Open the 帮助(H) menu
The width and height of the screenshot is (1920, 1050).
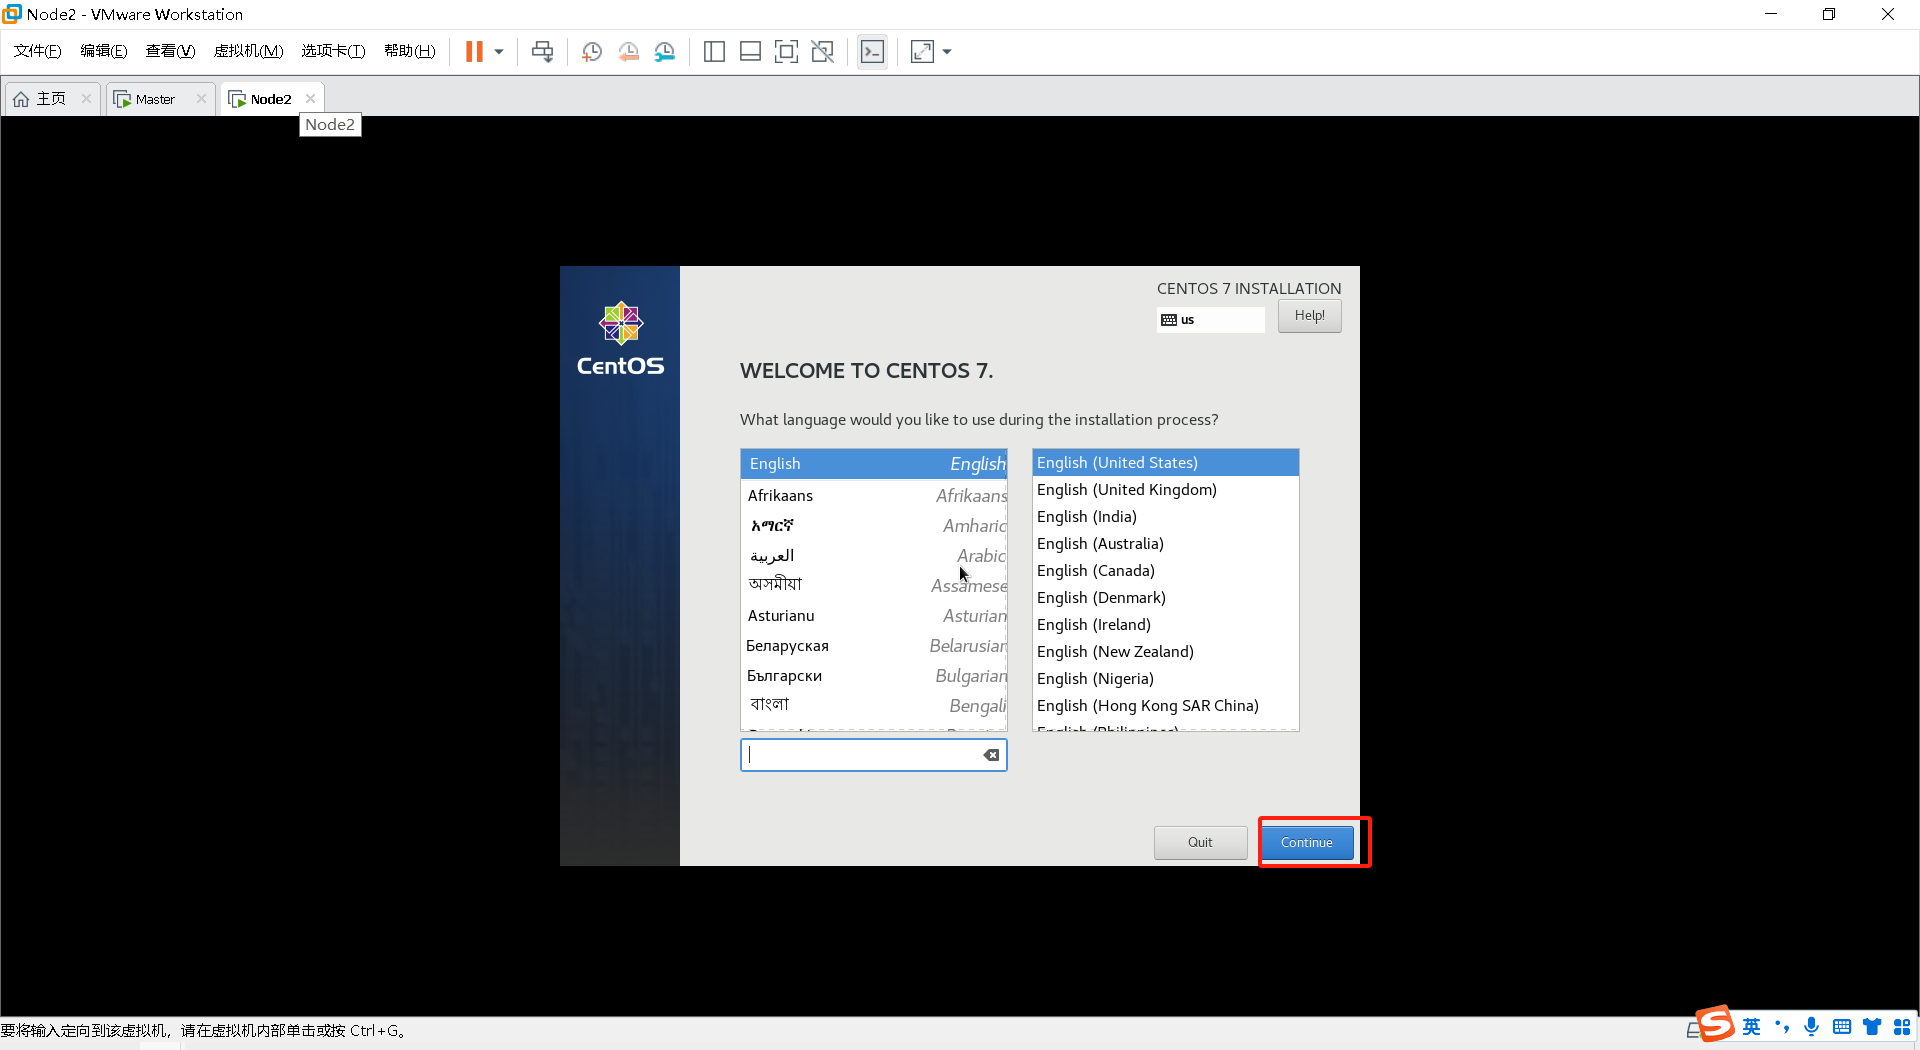410,51
